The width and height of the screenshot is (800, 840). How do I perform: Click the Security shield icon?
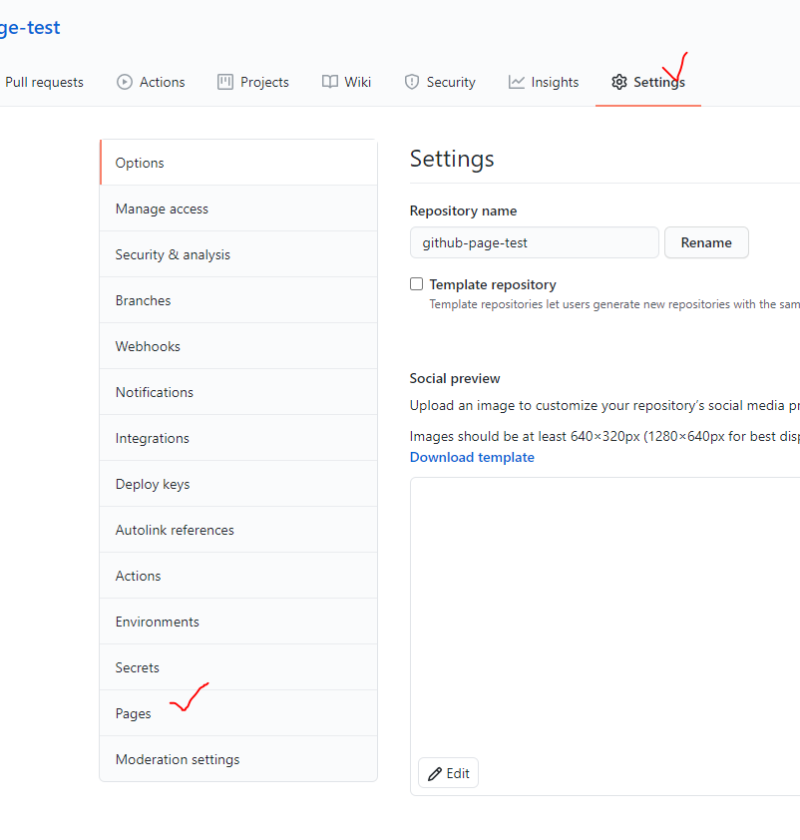click(411, 82)
